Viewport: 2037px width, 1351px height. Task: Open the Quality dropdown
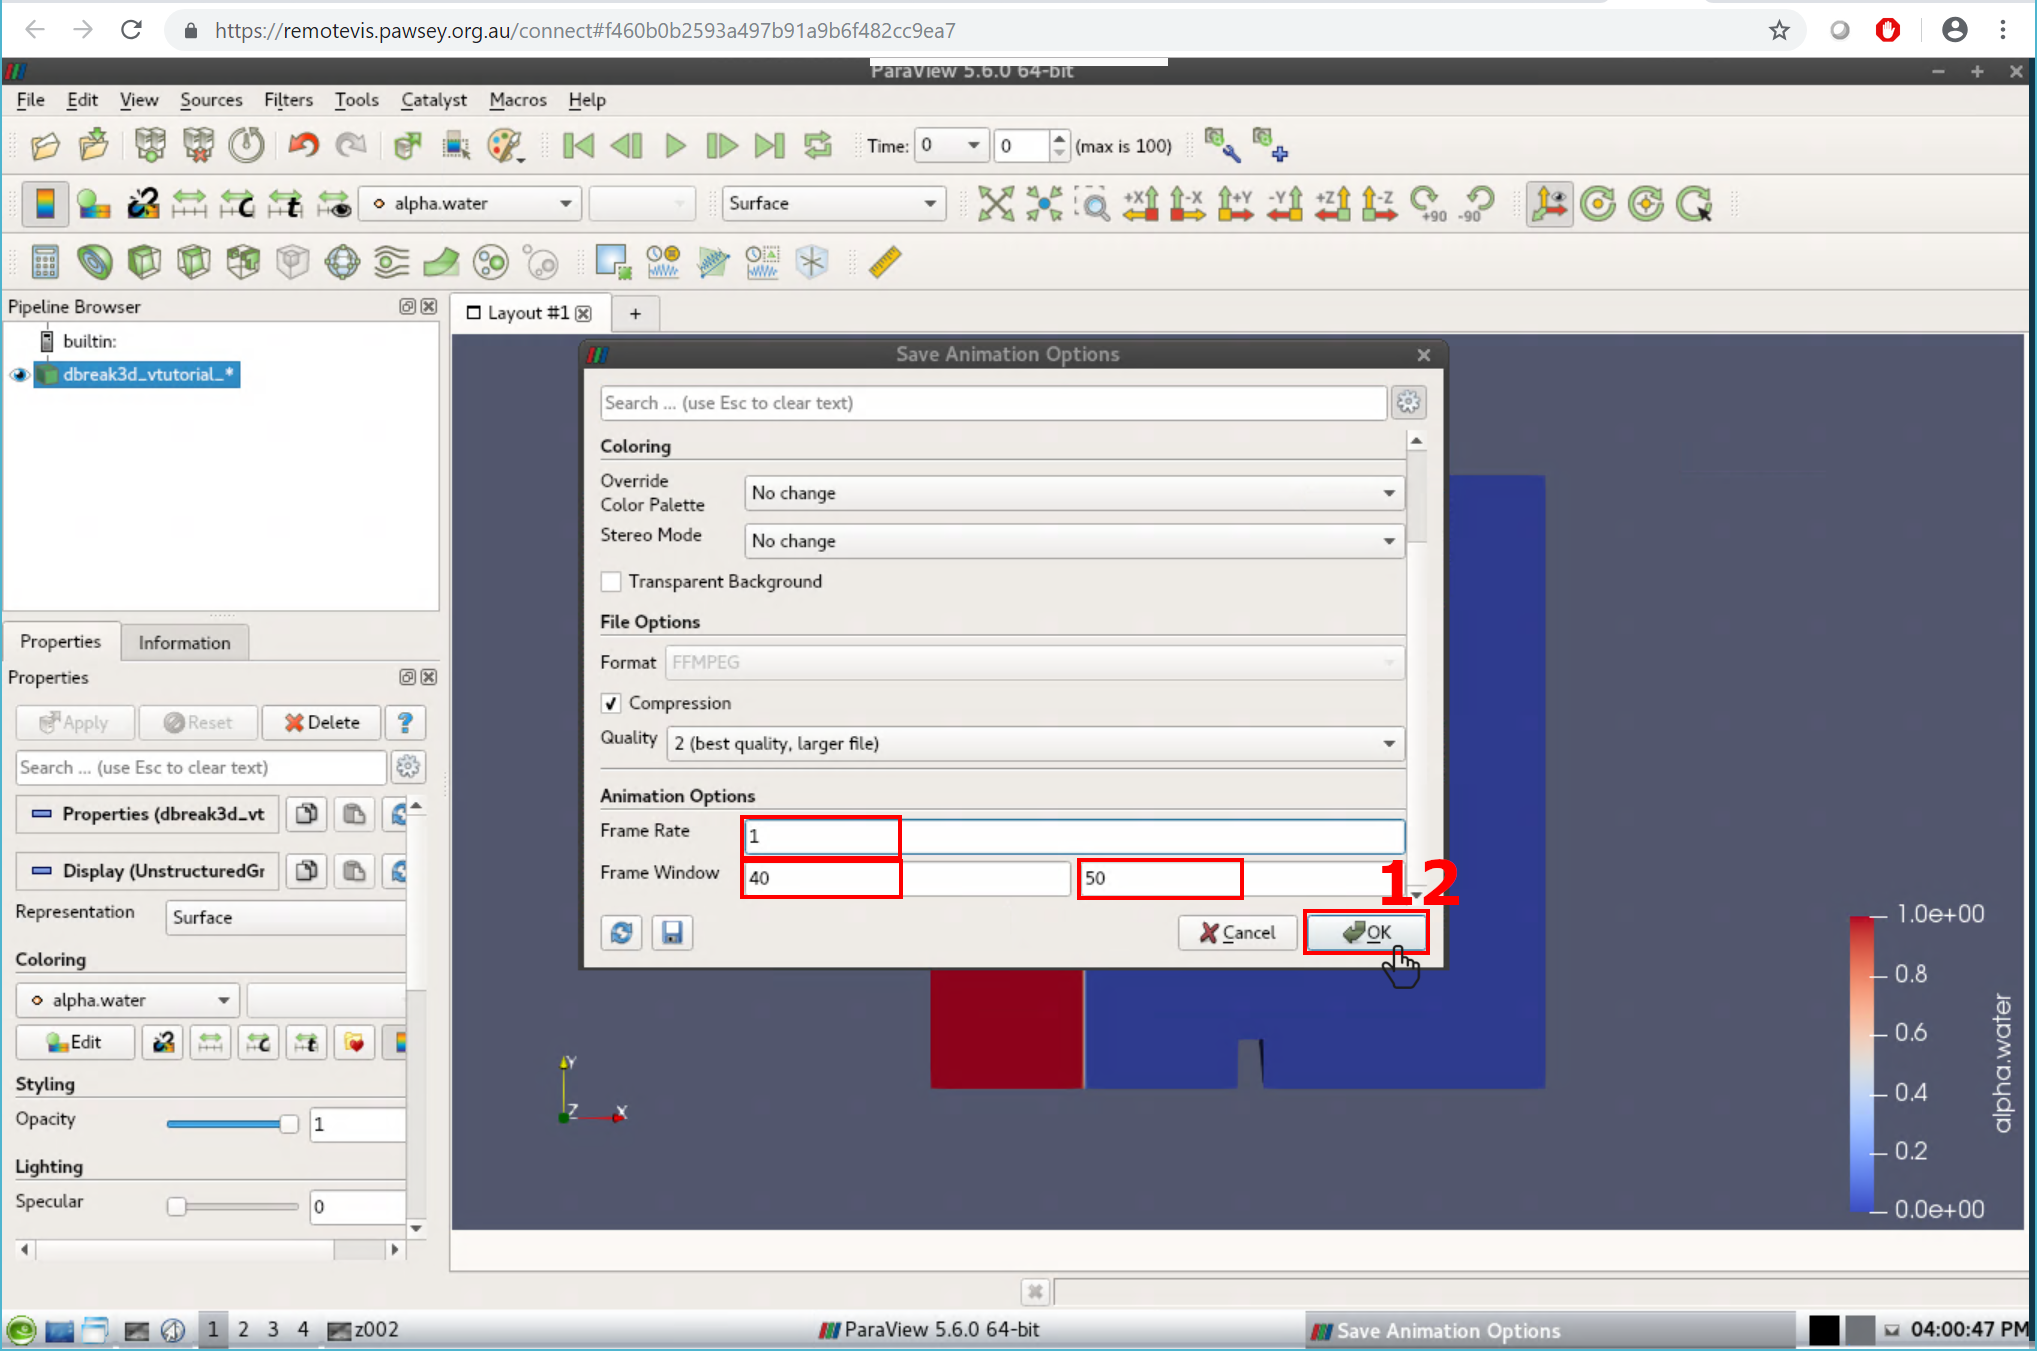click(1035, 744)
